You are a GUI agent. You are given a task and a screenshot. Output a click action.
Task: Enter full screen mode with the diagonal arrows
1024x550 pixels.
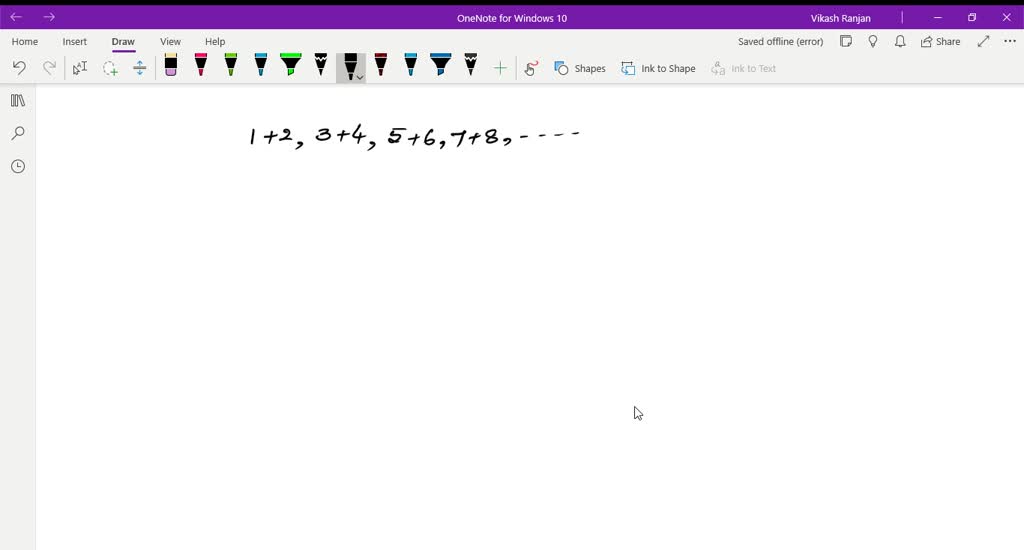pyautogui.click(x=984, y=41)
